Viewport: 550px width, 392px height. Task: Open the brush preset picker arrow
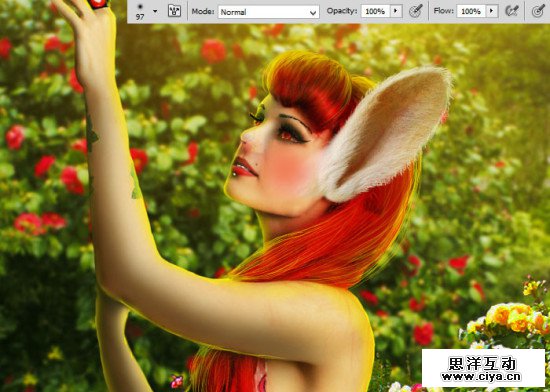(155, 11)
